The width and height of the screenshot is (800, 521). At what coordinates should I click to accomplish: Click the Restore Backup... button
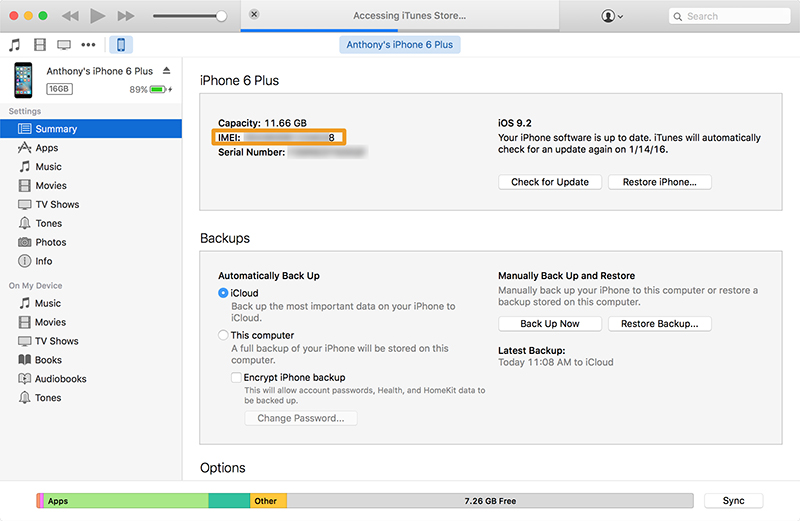pos(659,324)
